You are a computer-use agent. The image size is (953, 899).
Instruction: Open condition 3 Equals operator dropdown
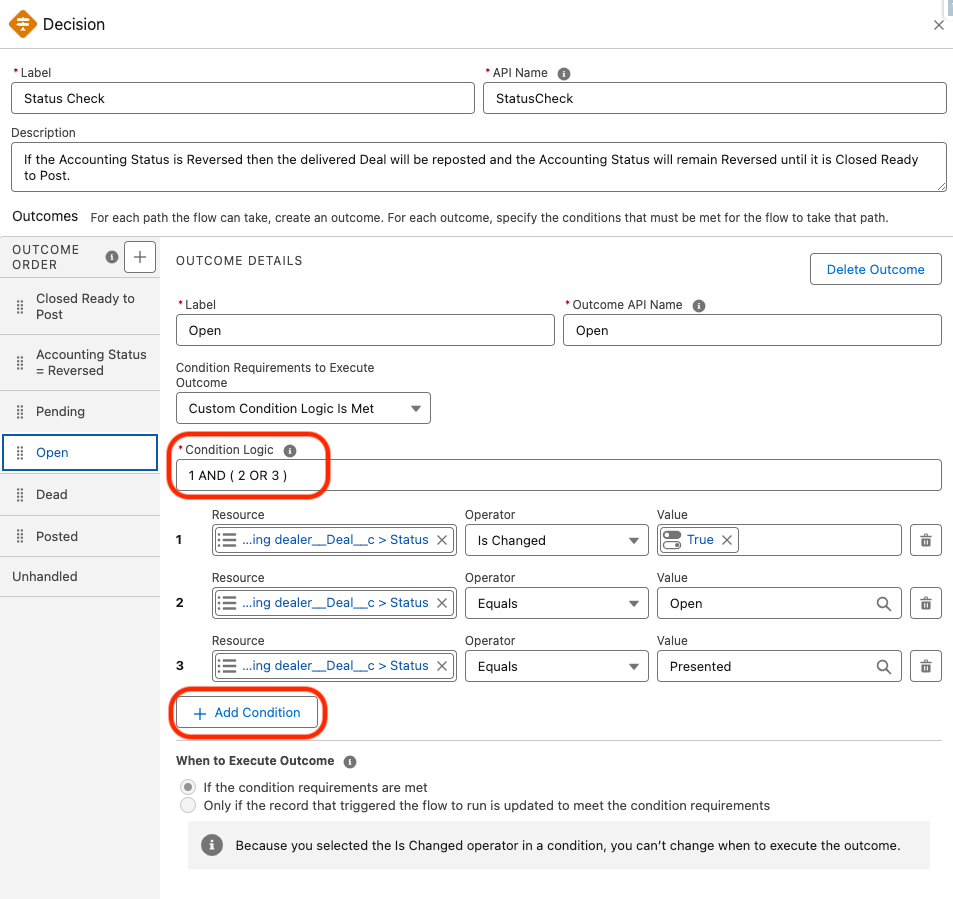(x=557, y=667)
